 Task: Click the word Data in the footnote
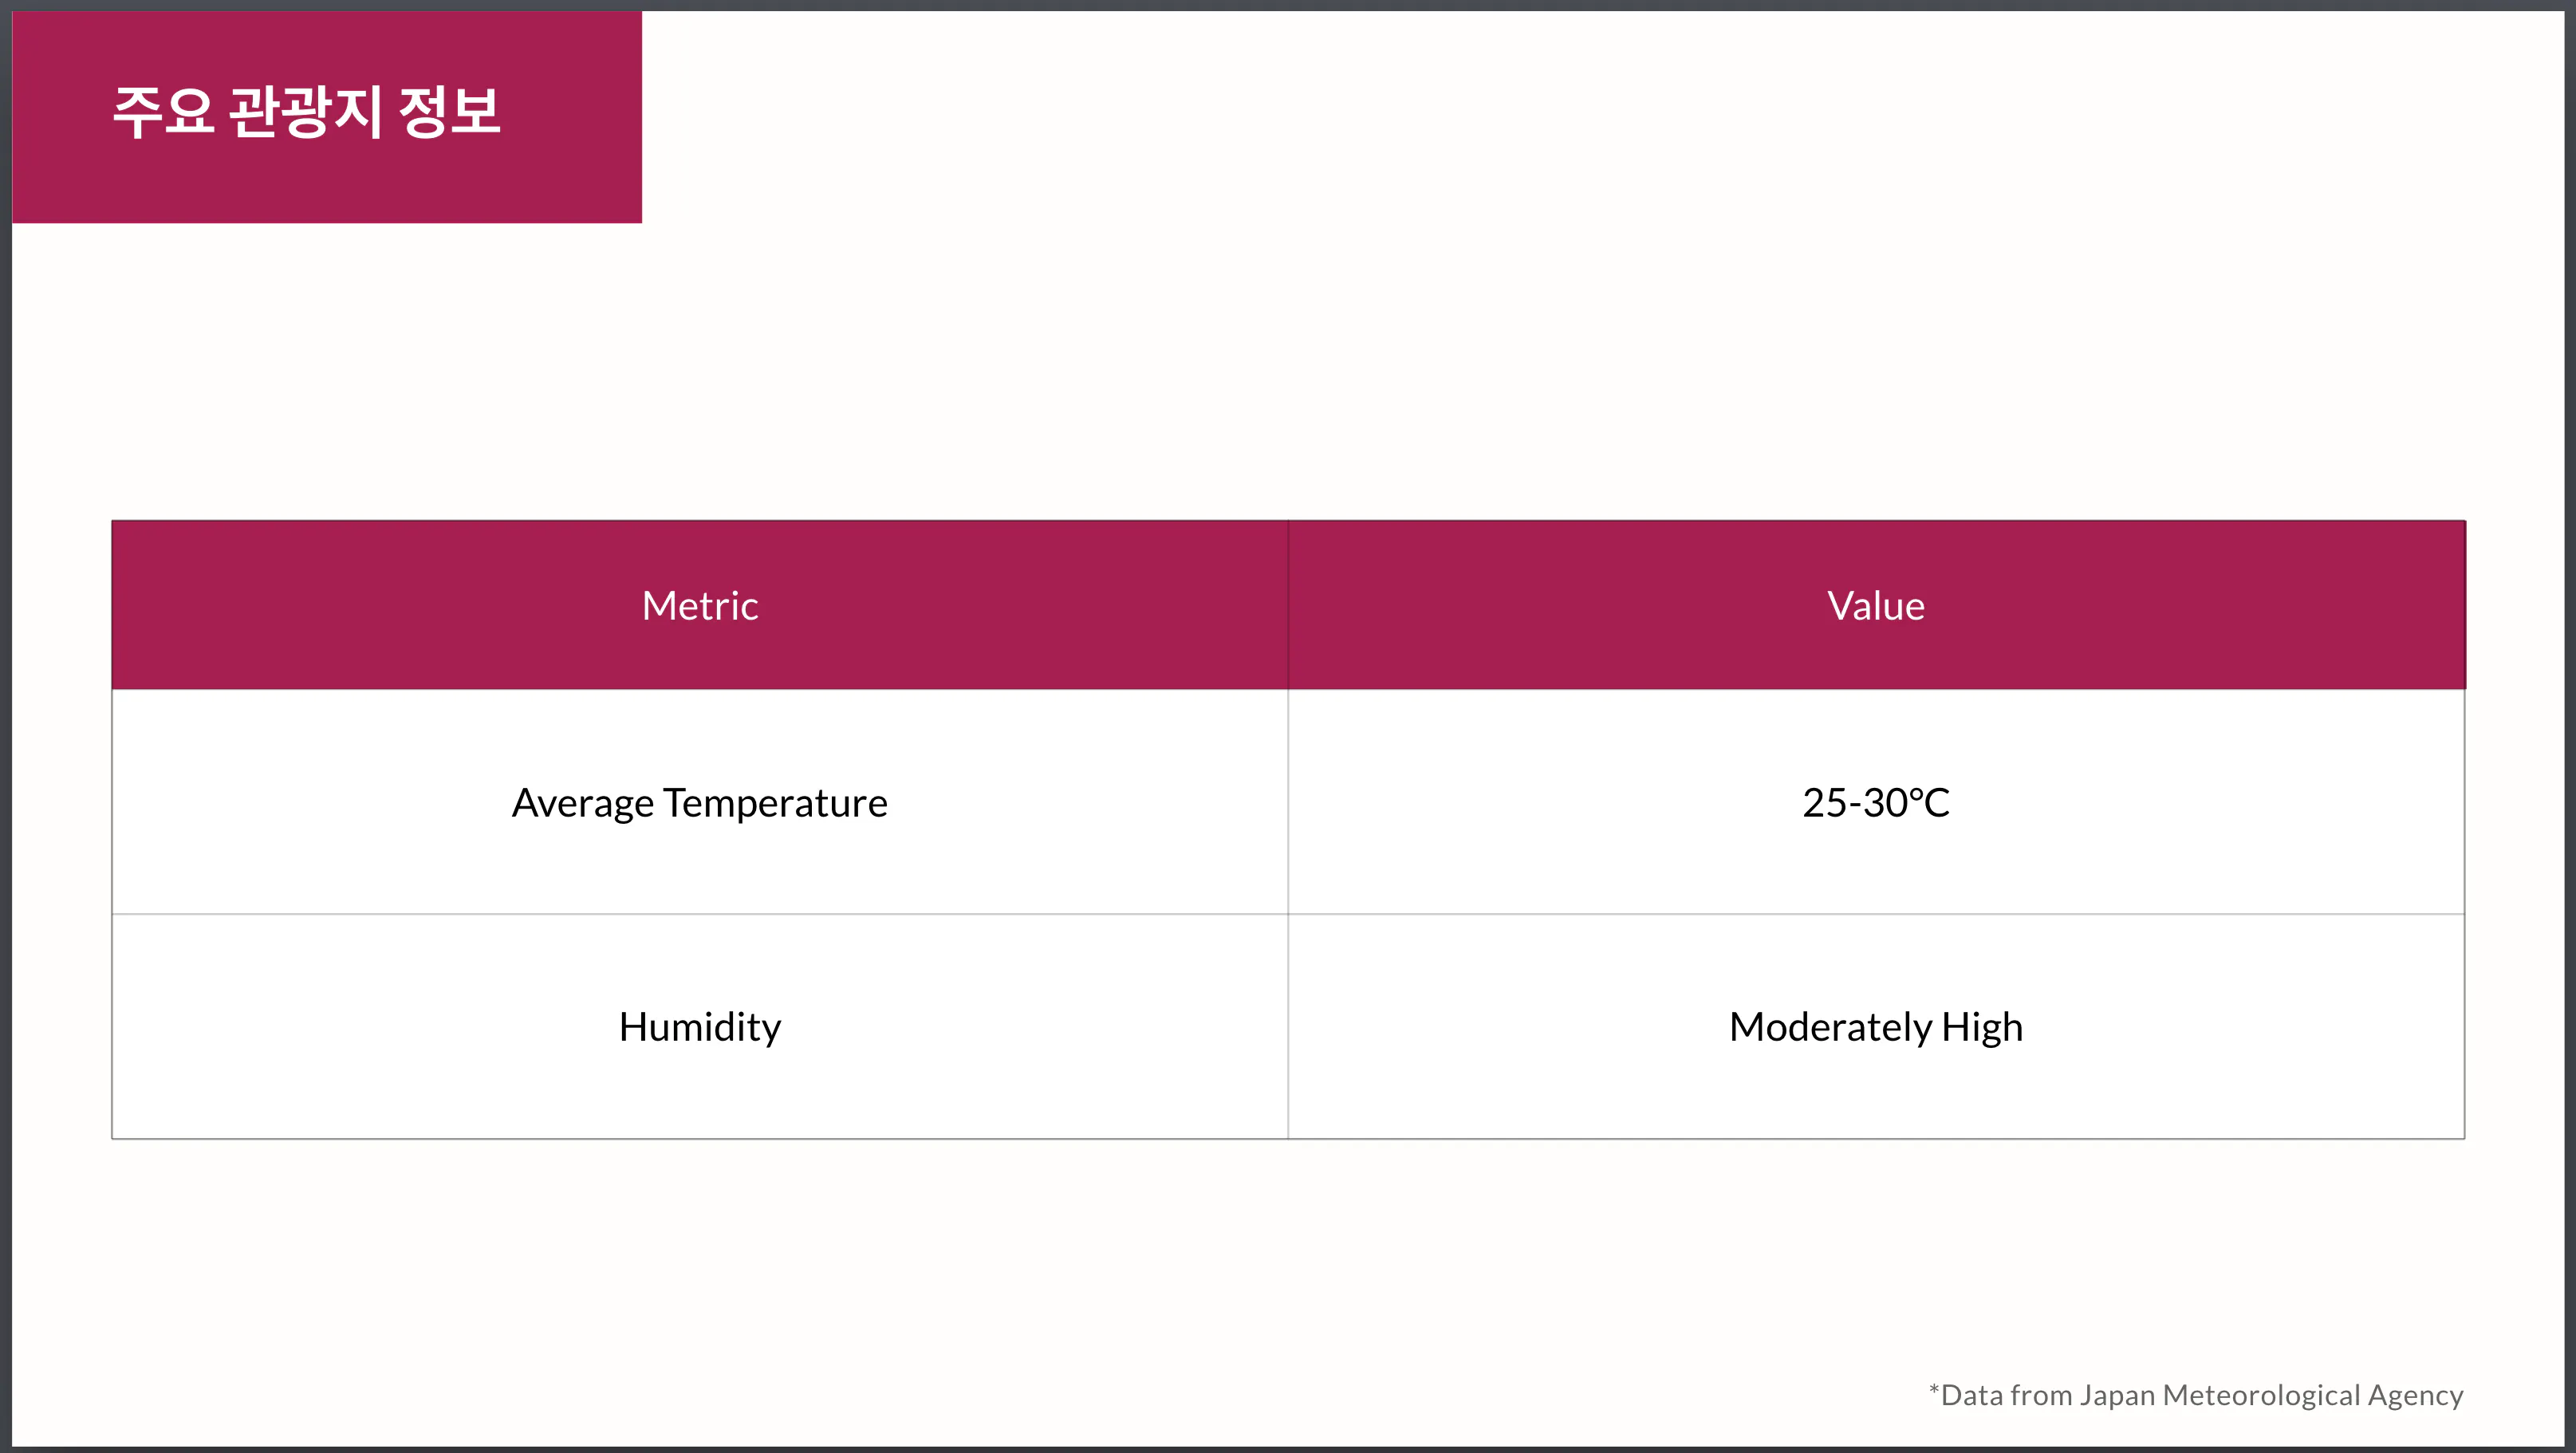[x=1972, y=1395]
